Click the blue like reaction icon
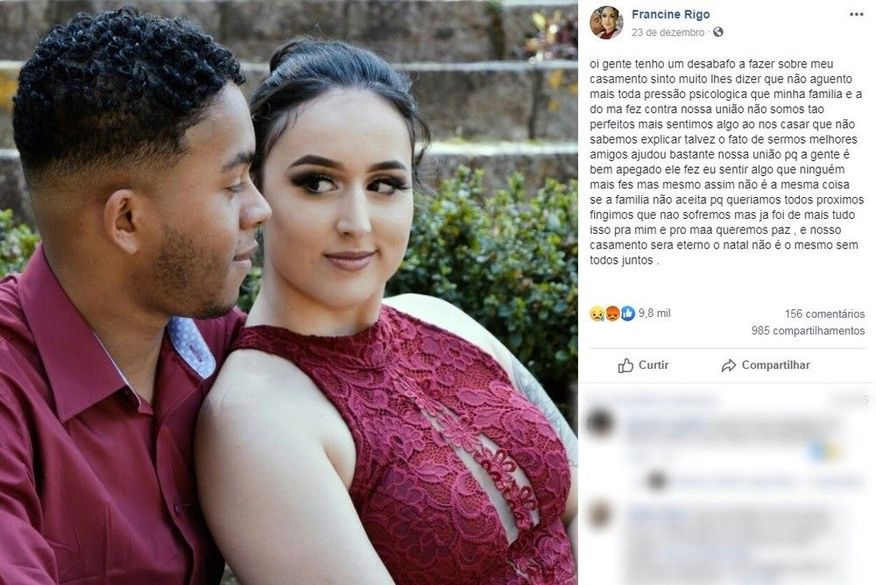The width and height of the screenshot is (876, 585). [x=627, y=313]
